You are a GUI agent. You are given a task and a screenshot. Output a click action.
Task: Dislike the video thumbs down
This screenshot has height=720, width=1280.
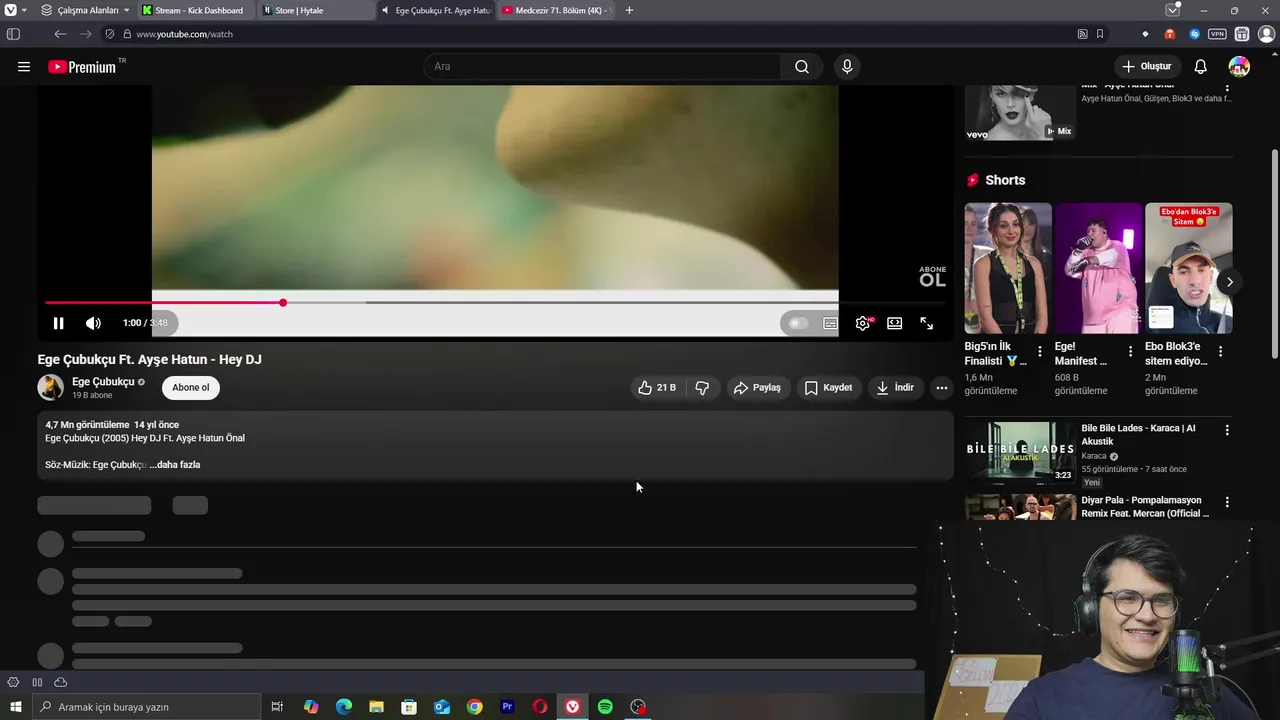click(702, 388)
